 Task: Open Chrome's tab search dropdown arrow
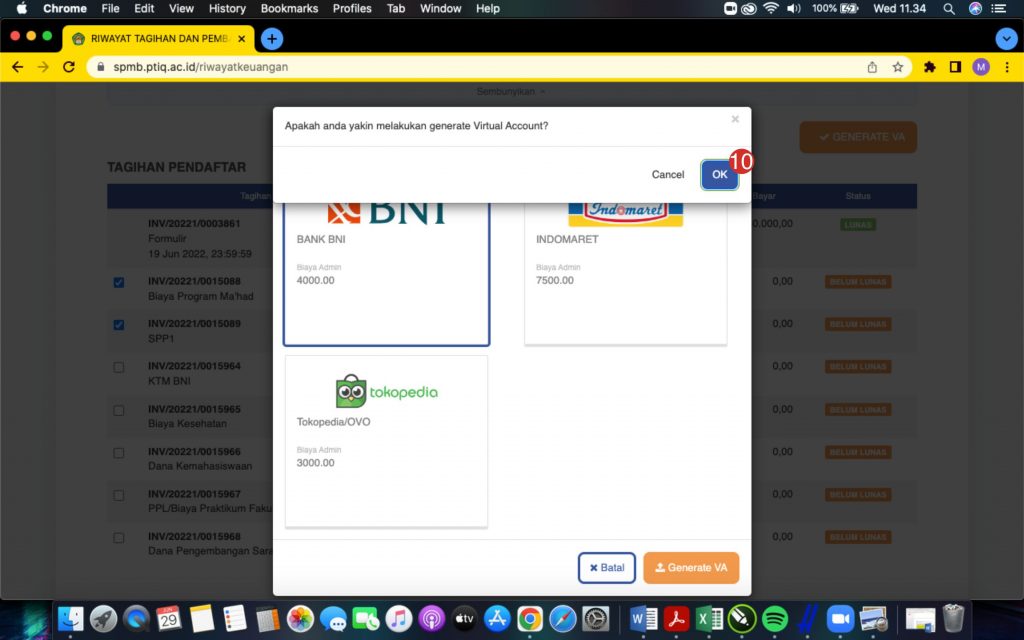[x=1006, y=39]
